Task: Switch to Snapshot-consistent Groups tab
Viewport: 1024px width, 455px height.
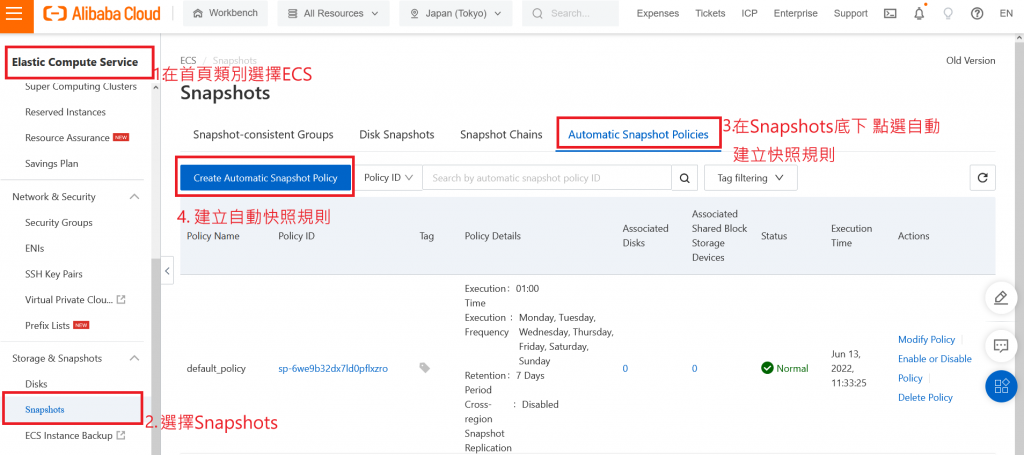Action: coord(263,134)
